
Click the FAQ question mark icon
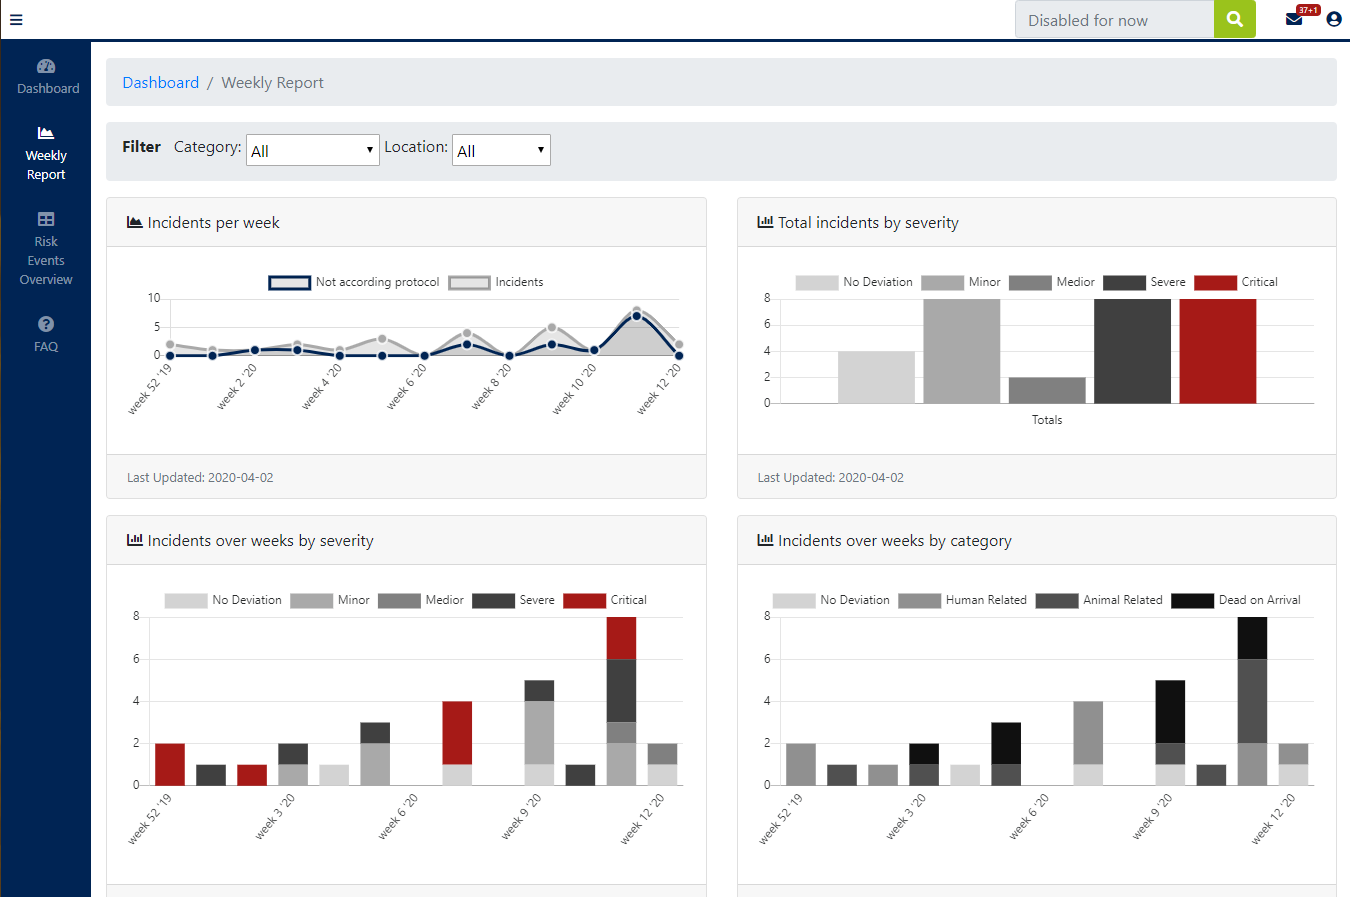click(x=46, y=324)
